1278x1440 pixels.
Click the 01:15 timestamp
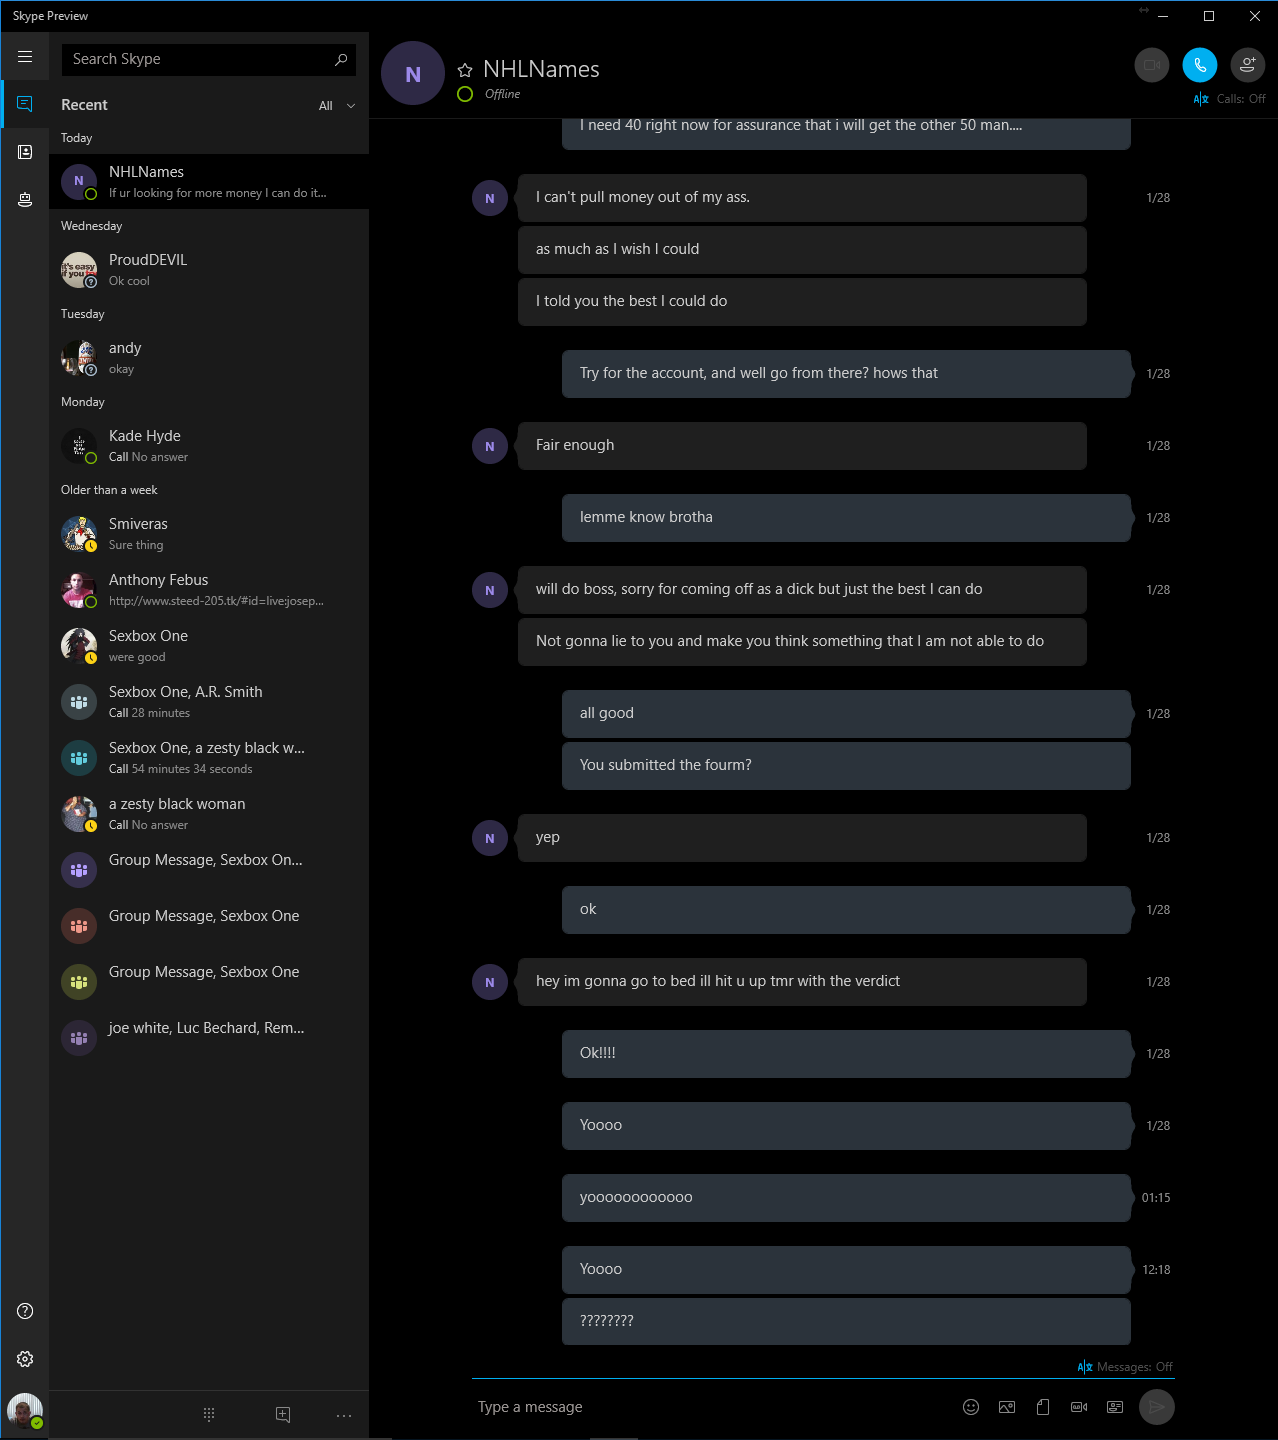click(1156, 1198)
